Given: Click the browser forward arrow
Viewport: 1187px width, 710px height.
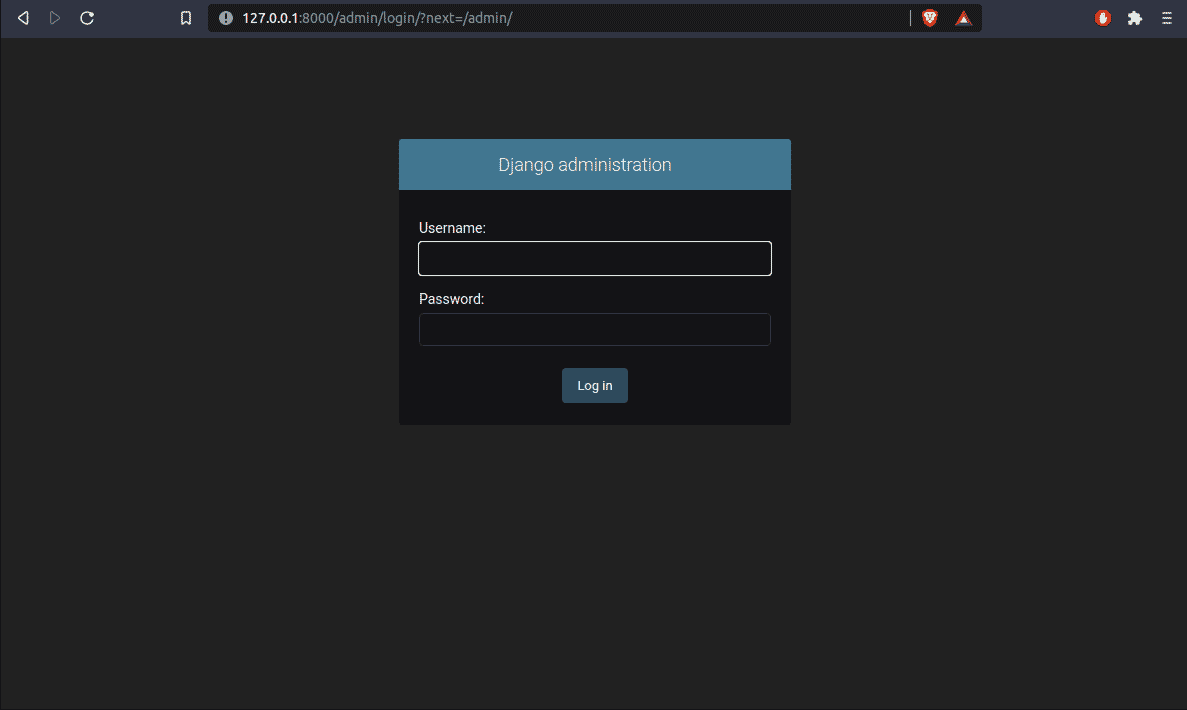Looking at the screenshot, I should click(x=55, y=18).
